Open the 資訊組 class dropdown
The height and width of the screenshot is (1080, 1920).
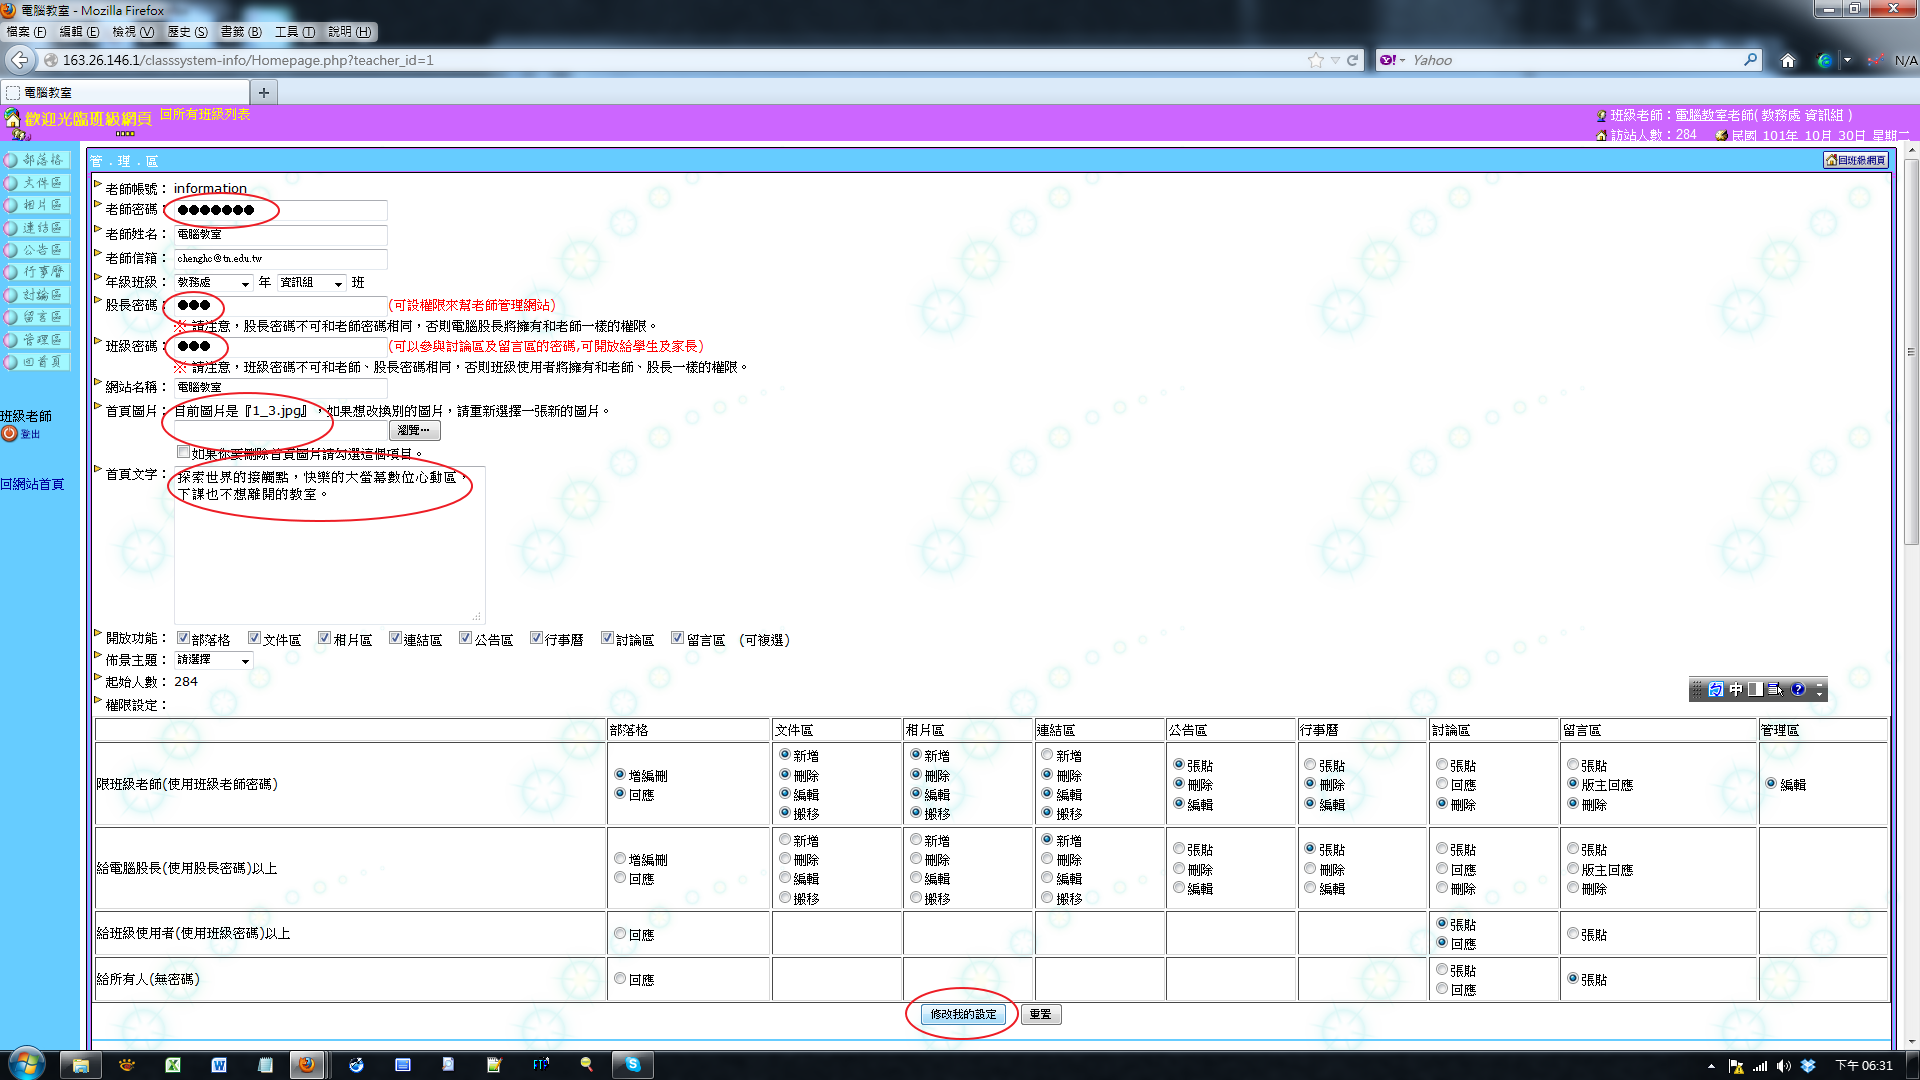point(311,283)
